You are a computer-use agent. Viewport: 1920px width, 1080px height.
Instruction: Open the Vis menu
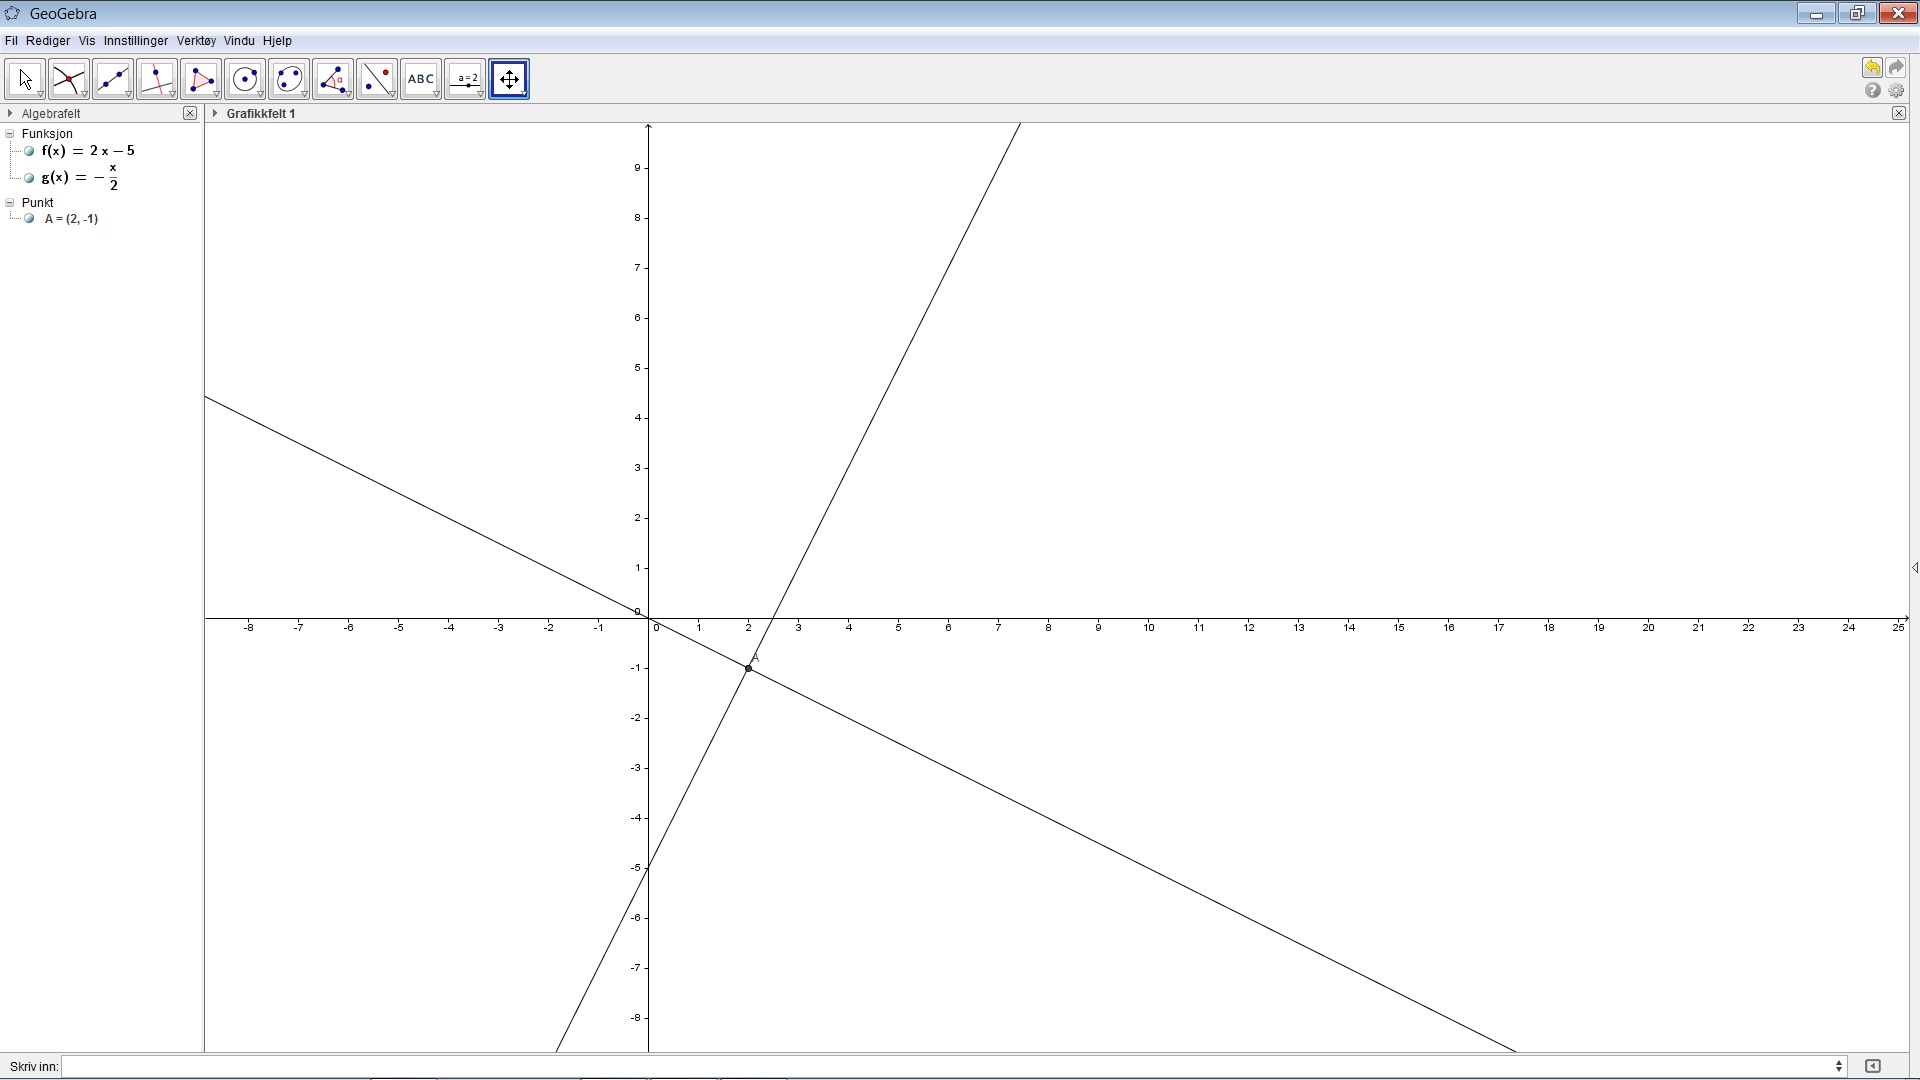[x=87, y=41]
